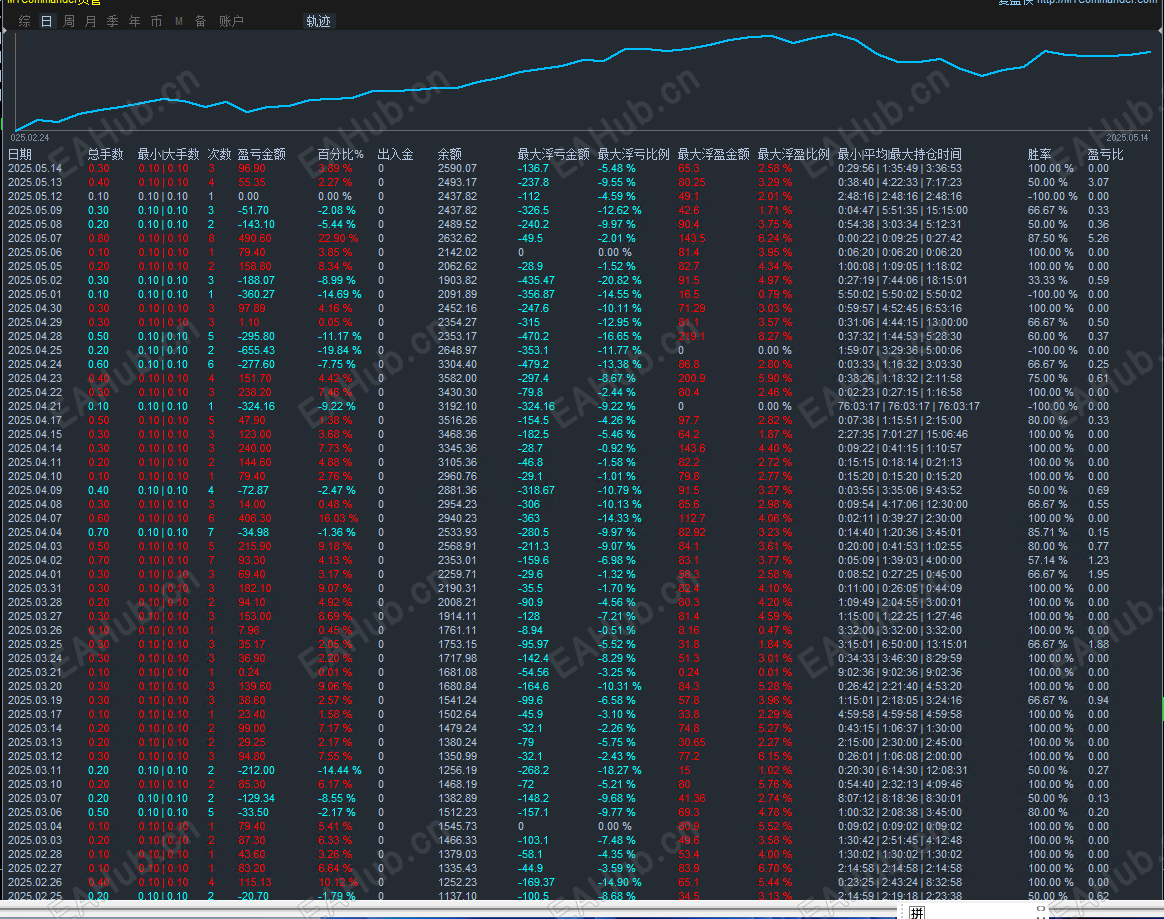The height and width of the screenshot is (919, 1164).
Task: Click the 2:48:16 | 2:48:16 | 2:48:16 holding time
Action: pyautogui.click(x=900, y=197)
